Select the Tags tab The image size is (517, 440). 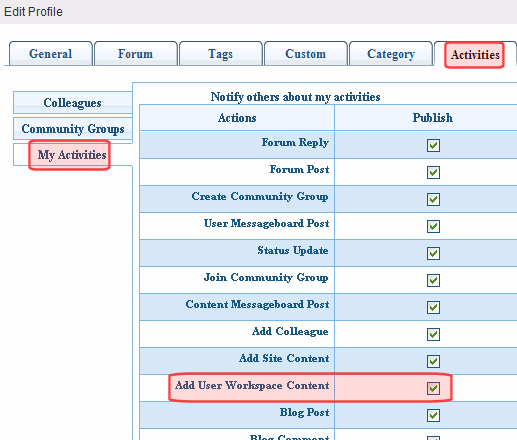pos(221,54)
